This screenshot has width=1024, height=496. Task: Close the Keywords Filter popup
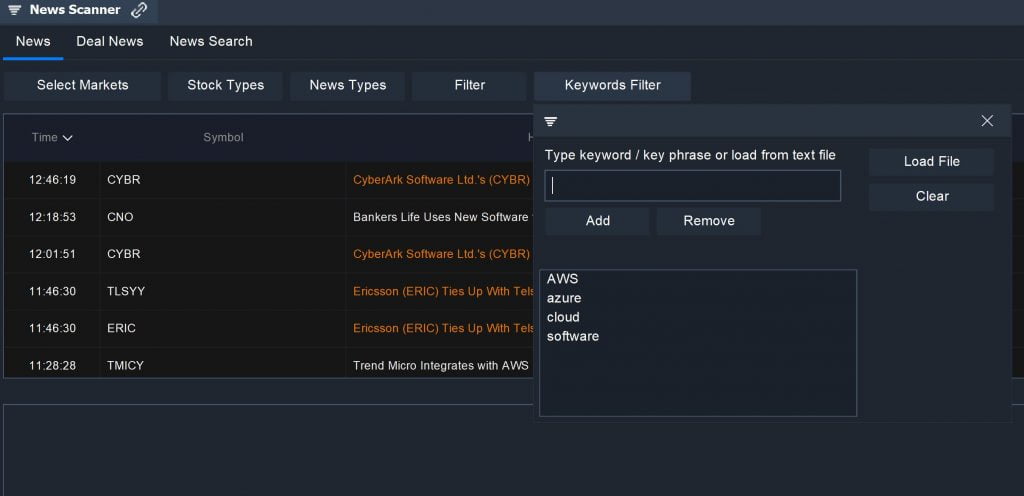click(x=987, y=121)
